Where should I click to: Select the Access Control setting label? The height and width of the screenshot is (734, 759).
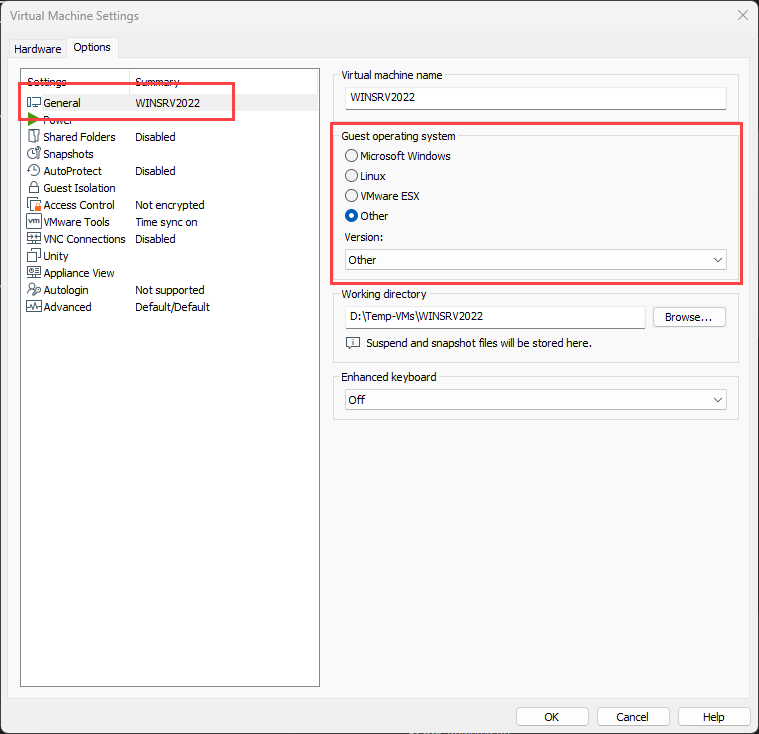pos(79,205)
